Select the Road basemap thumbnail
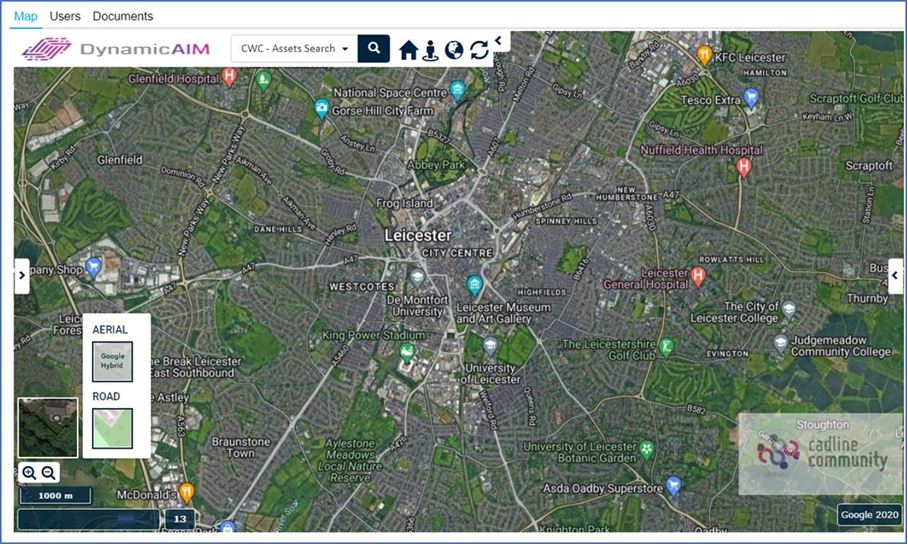Screen dimensions: 908x546 pyautogui.click(x=112, y=428)
